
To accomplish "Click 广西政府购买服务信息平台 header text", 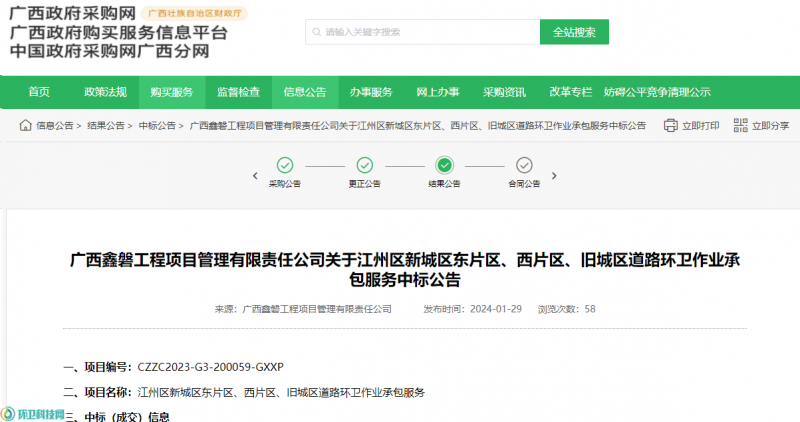I will pos(118,33).
